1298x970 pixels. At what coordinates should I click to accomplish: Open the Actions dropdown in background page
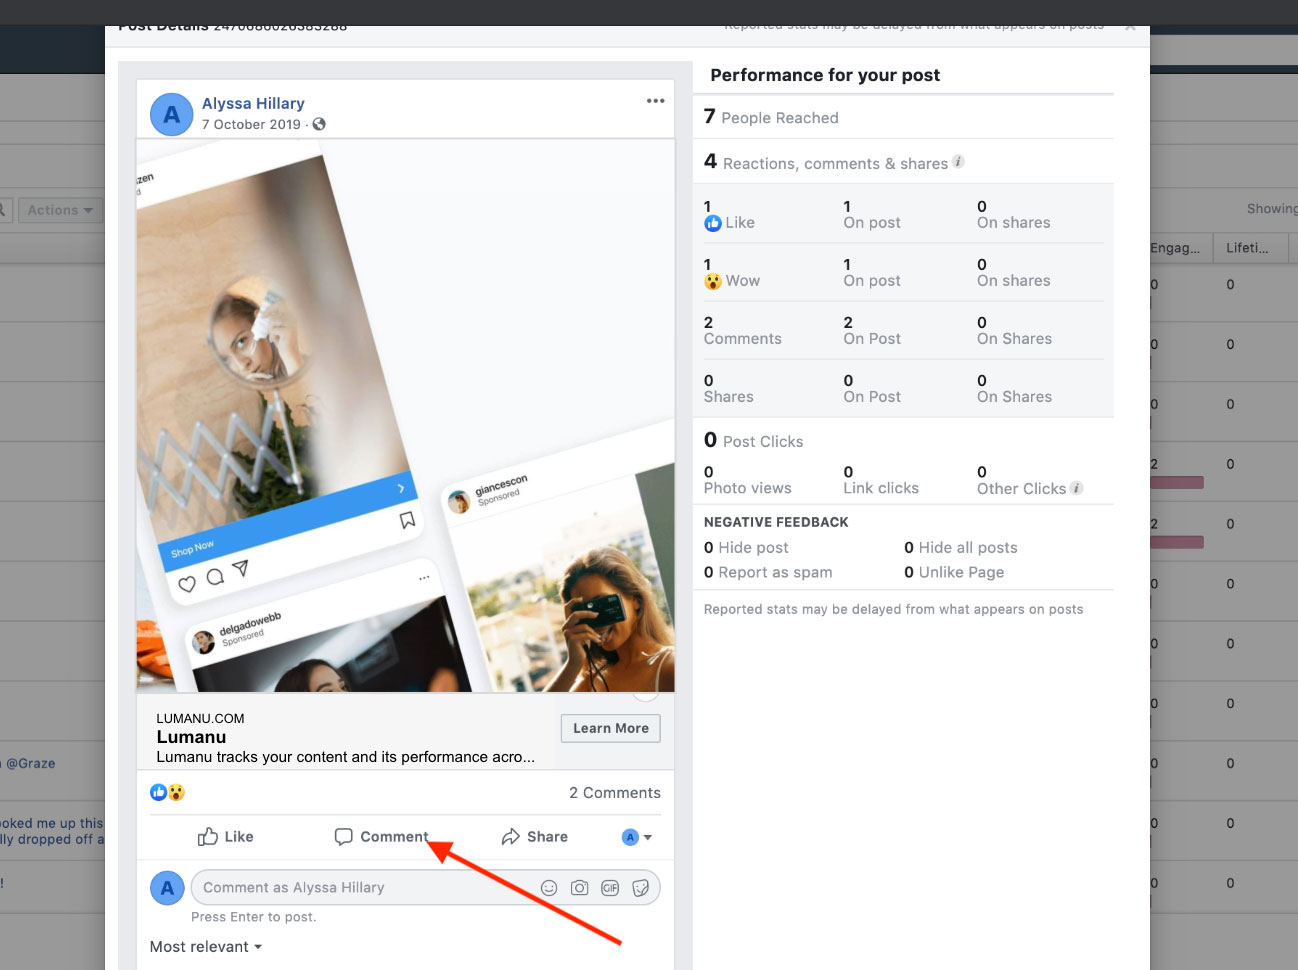coord(59,210)
